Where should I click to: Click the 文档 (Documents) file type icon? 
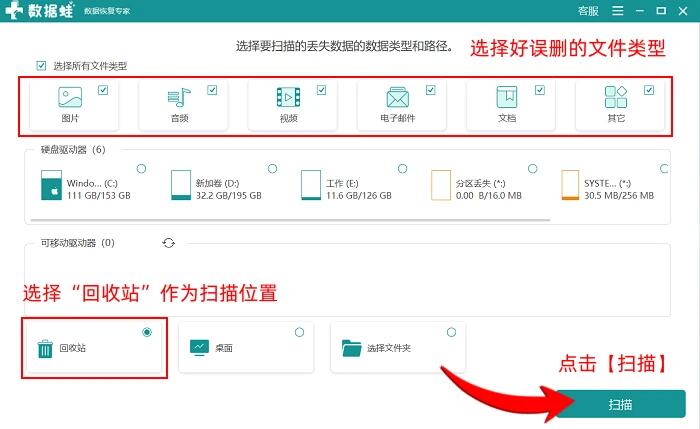pyautogui.click(x=507, y=98)
